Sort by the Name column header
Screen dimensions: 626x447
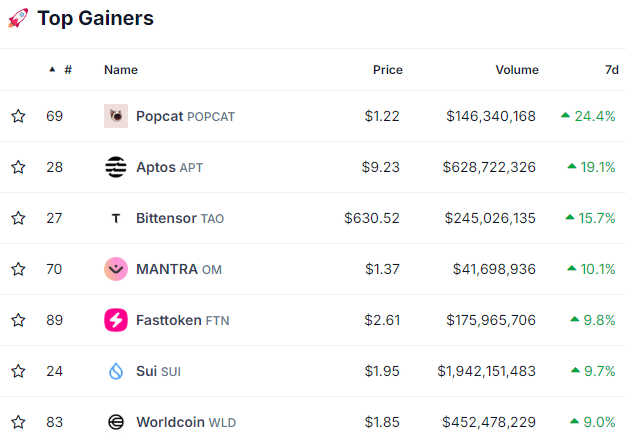point(121,70)
